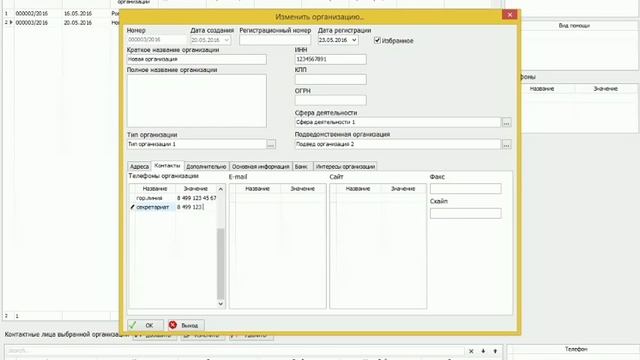This screenshot has height=360, width=640.
Task: Click the Тип организации 1 value field
Action: [196, 144]
